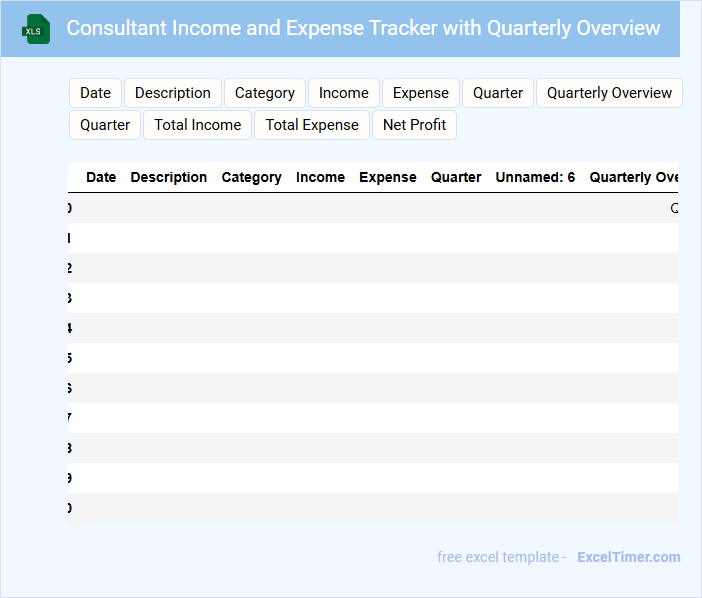The height and width of the screenshot is (598, 702).
Task: Select the Income column header in table
Action: point(320,177)
